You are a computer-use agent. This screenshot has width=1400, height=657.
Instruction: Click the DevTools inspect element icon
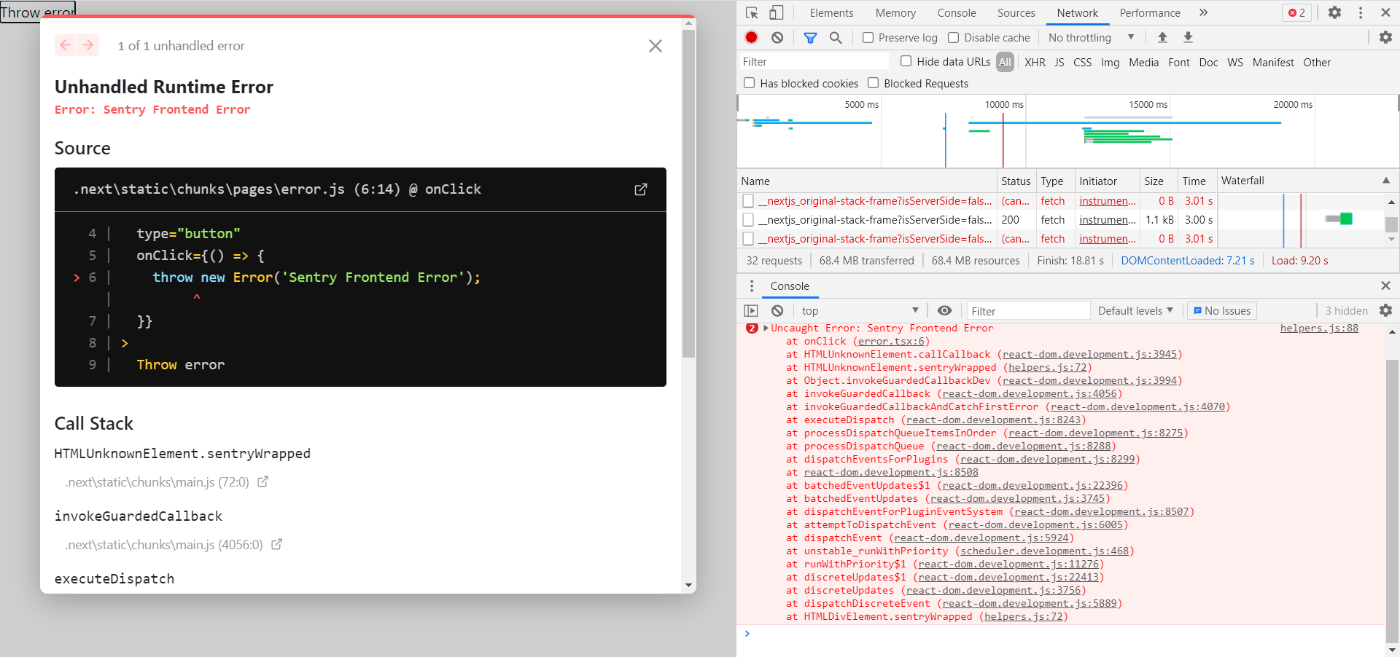tap(752, 13)
